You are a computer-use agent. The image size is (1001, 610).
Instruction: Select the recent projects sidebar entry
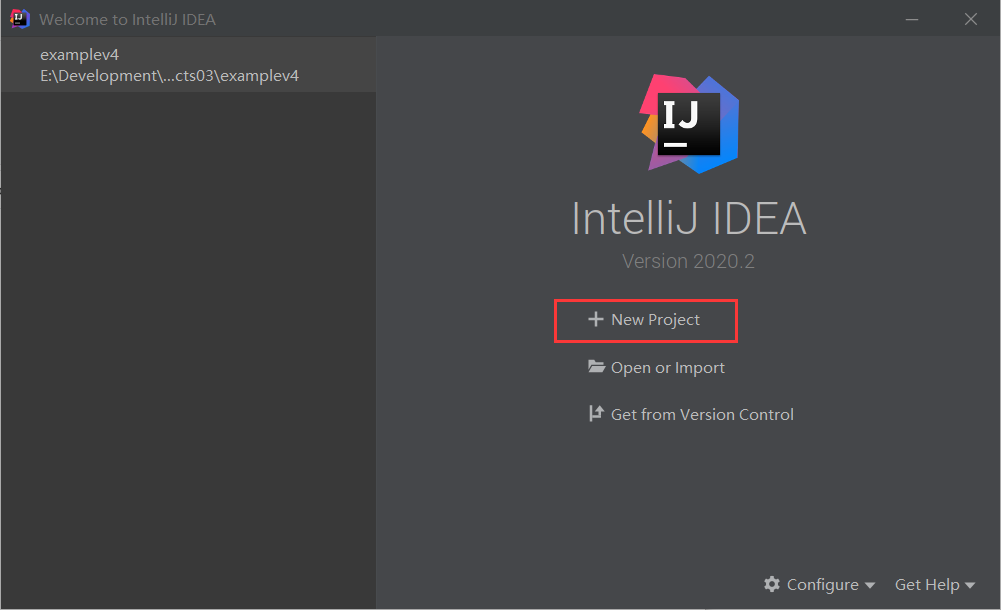pyautogui.click(x=188, y=63)
